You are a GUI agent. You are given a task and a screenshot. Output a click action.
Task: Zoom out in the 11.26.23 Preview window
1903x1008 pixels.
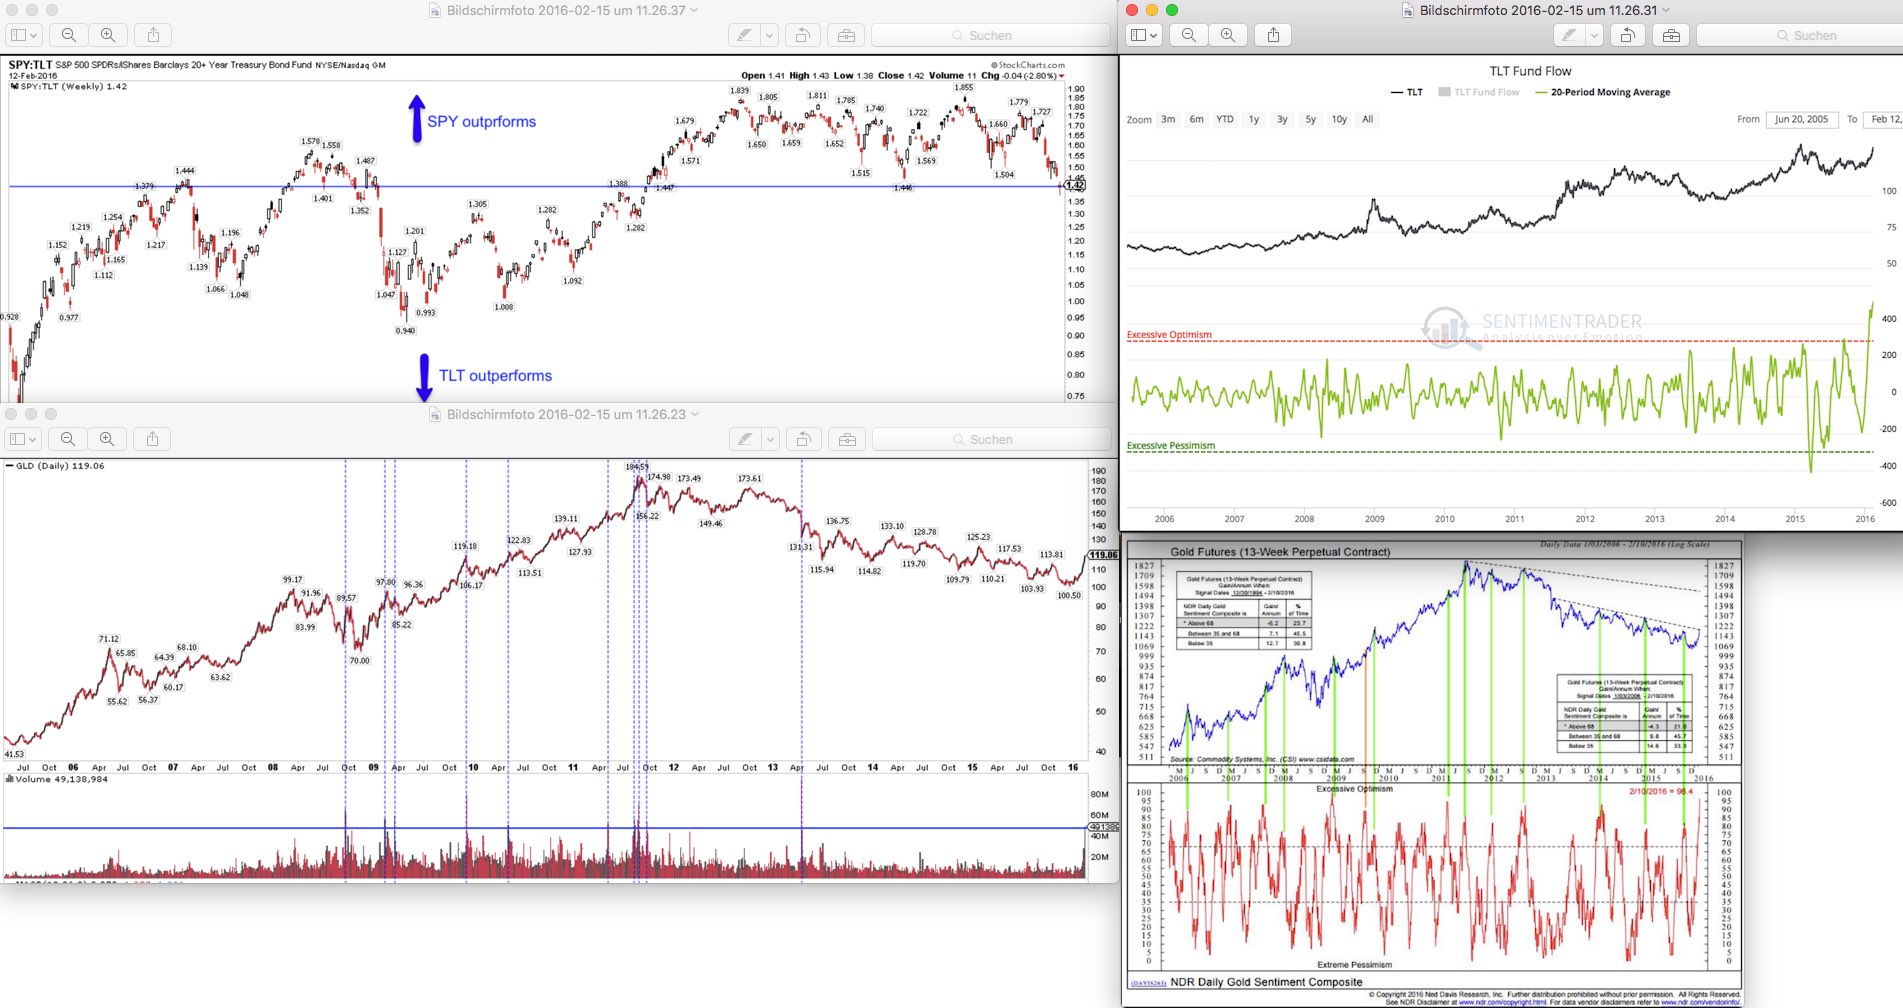(x=68, y=439)
